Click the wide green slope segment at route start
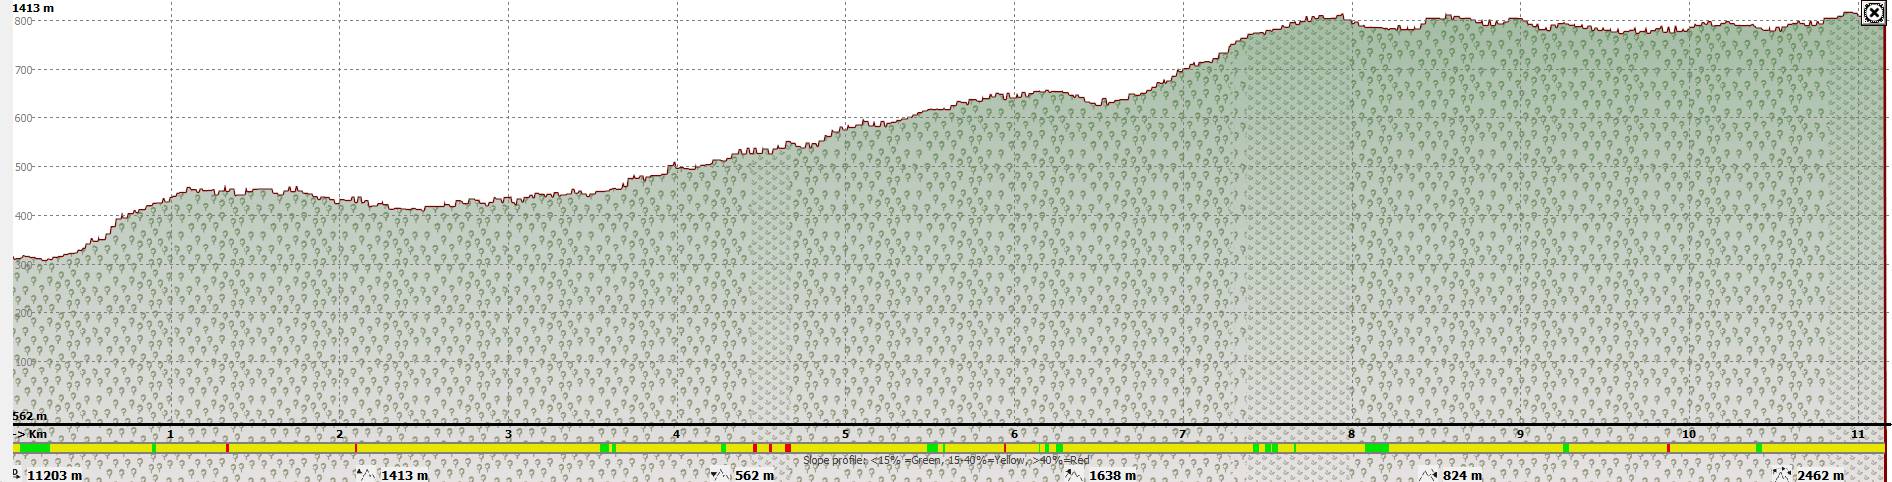The height and width of the screenshot is (482, 1892). (x=35, y=448)
